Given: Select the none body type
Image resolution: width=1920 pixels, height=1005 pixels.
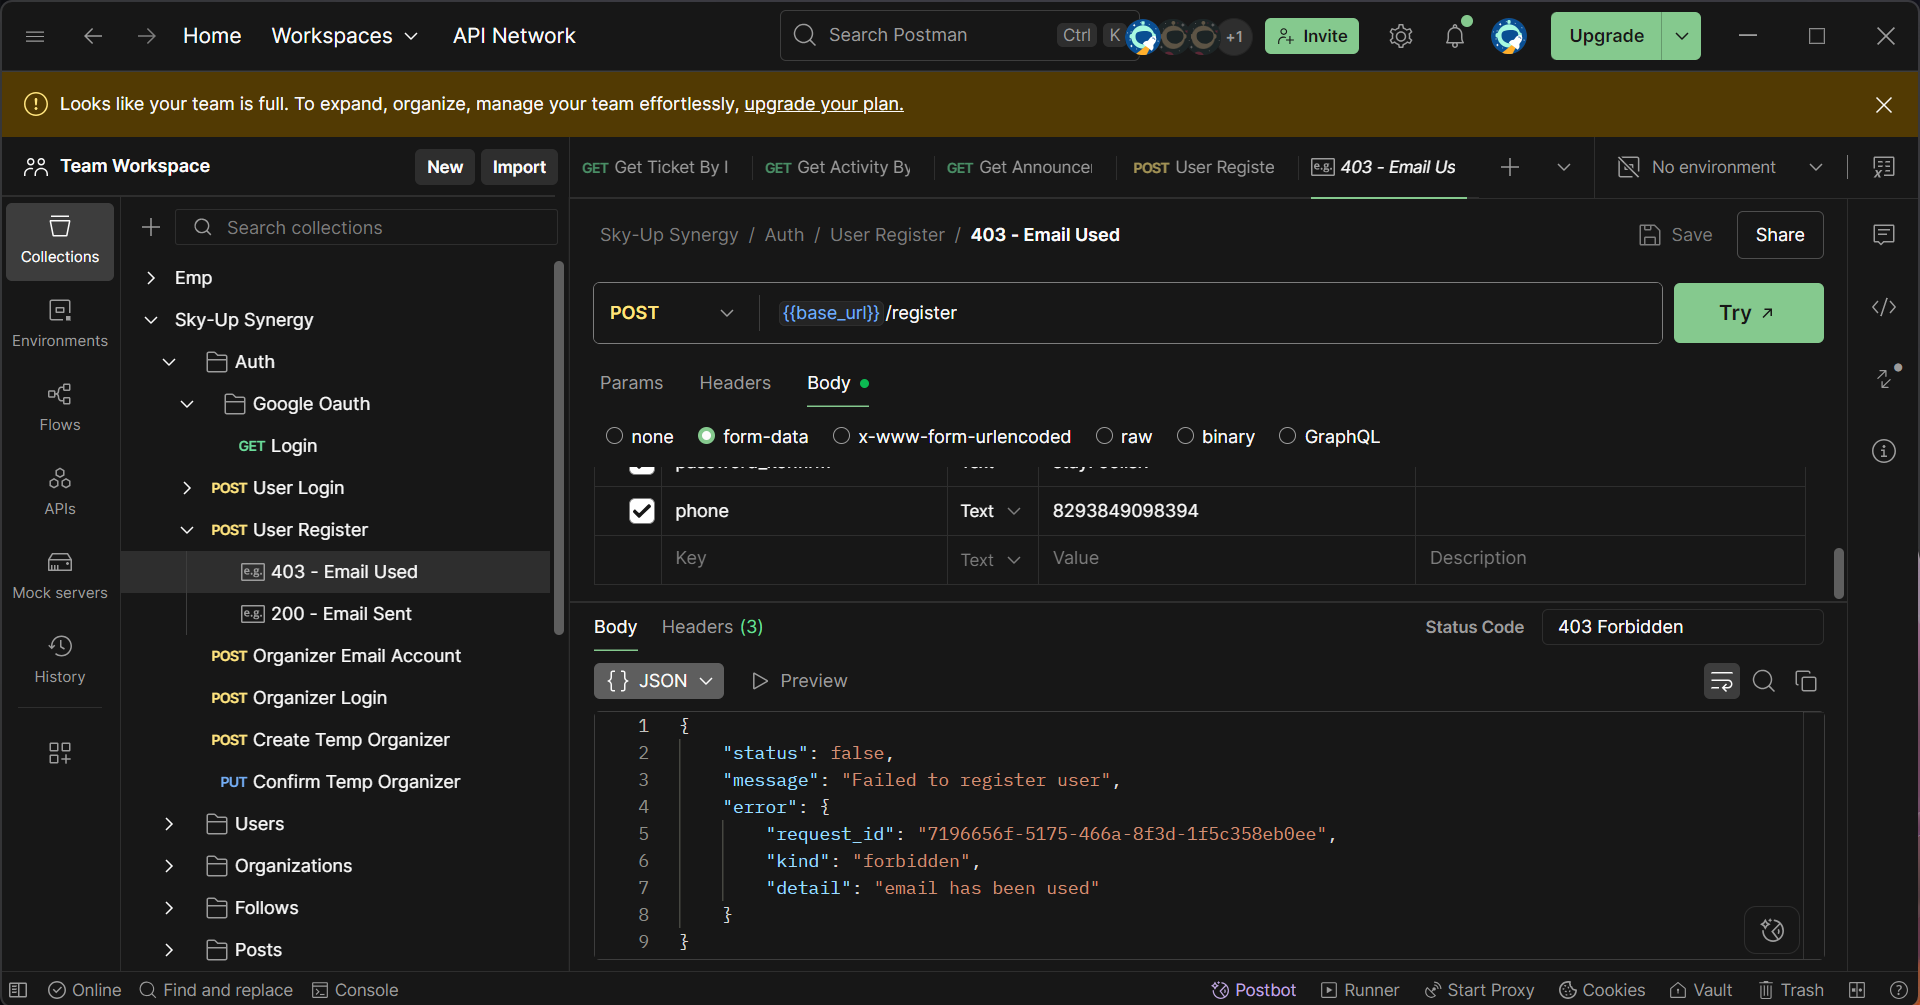Looking at the screenshot, I should point(614,436).
